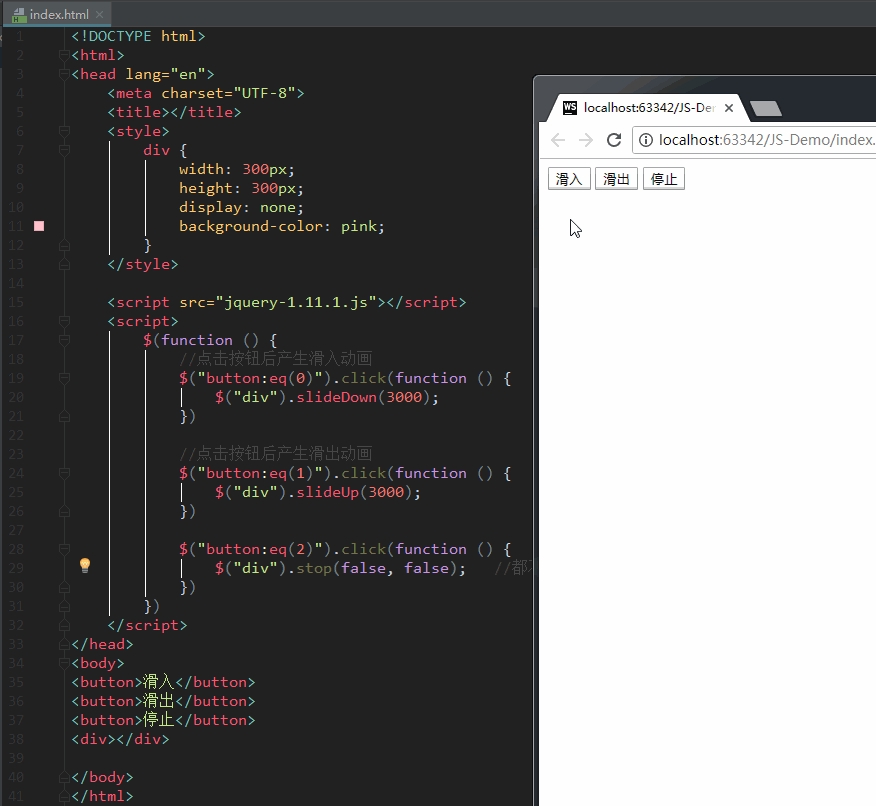Click the index.html file icon in editor tab
This screenshot has width=876, height=806.
[x=18, y=15]
